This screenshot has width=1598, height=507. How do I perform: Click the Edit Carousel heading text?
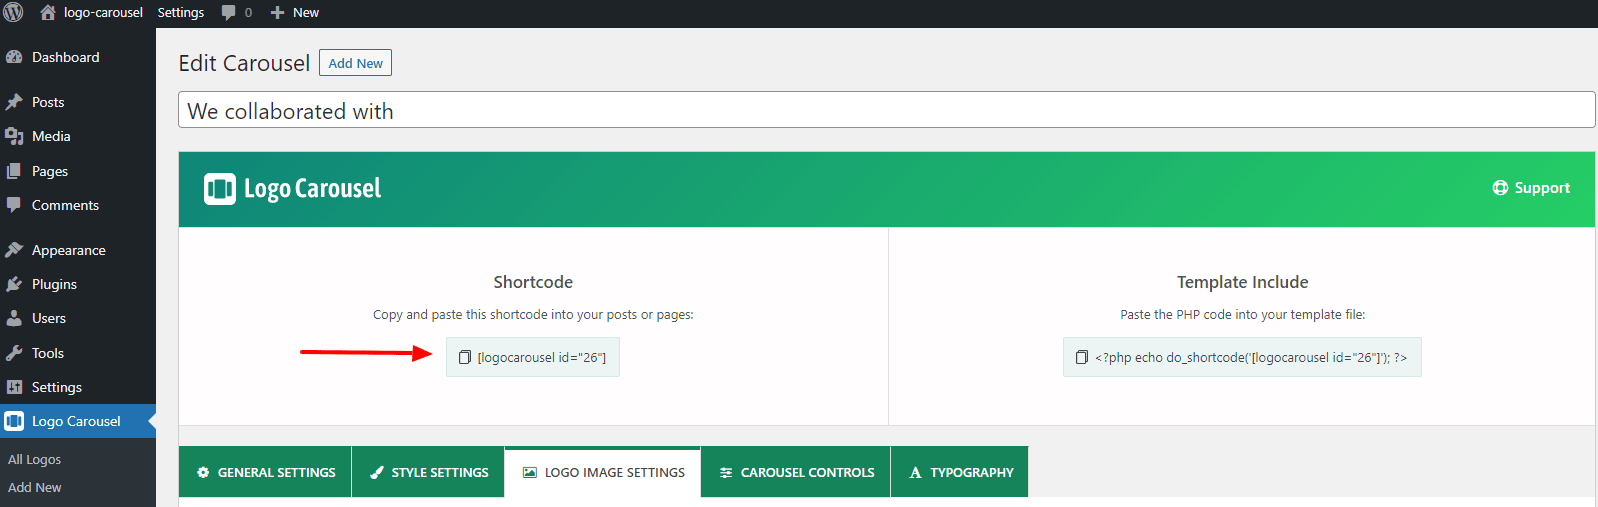click(x=244, y=63)
